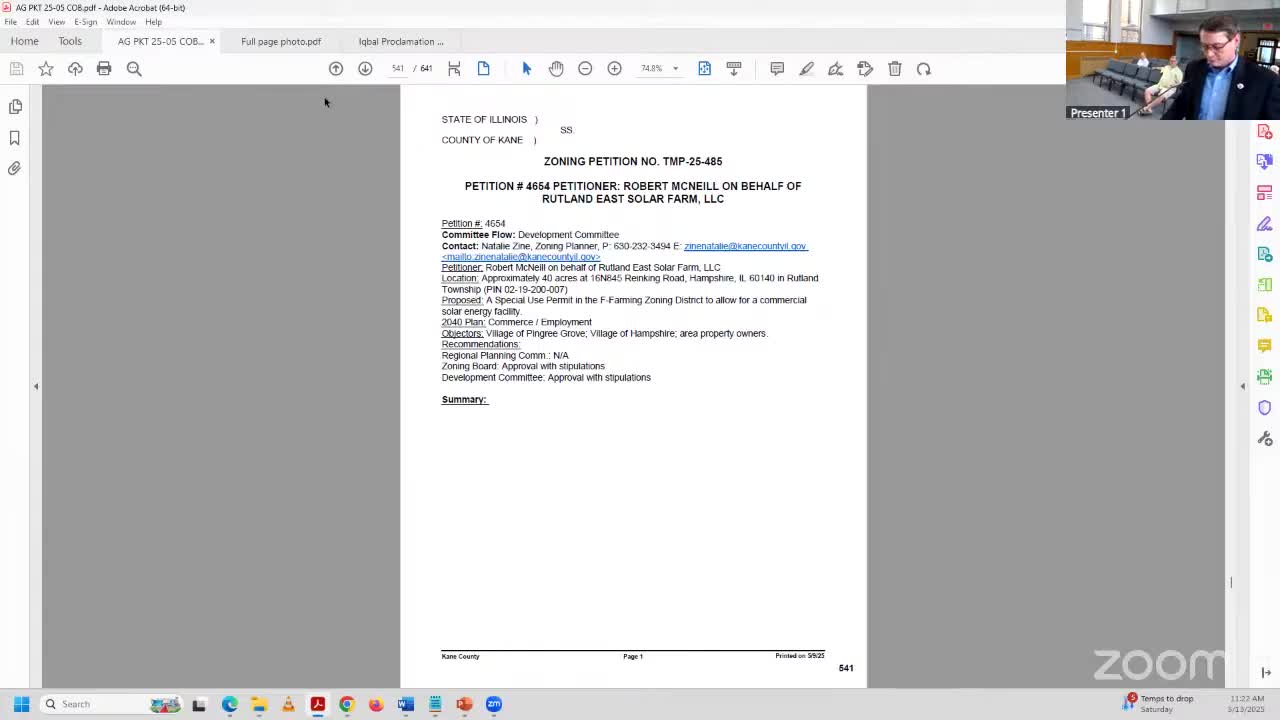This screenshot has width=1280, height=720.
Task: Print the document with the printer icon
Action: pyautogui.click(x=104, y=68)
